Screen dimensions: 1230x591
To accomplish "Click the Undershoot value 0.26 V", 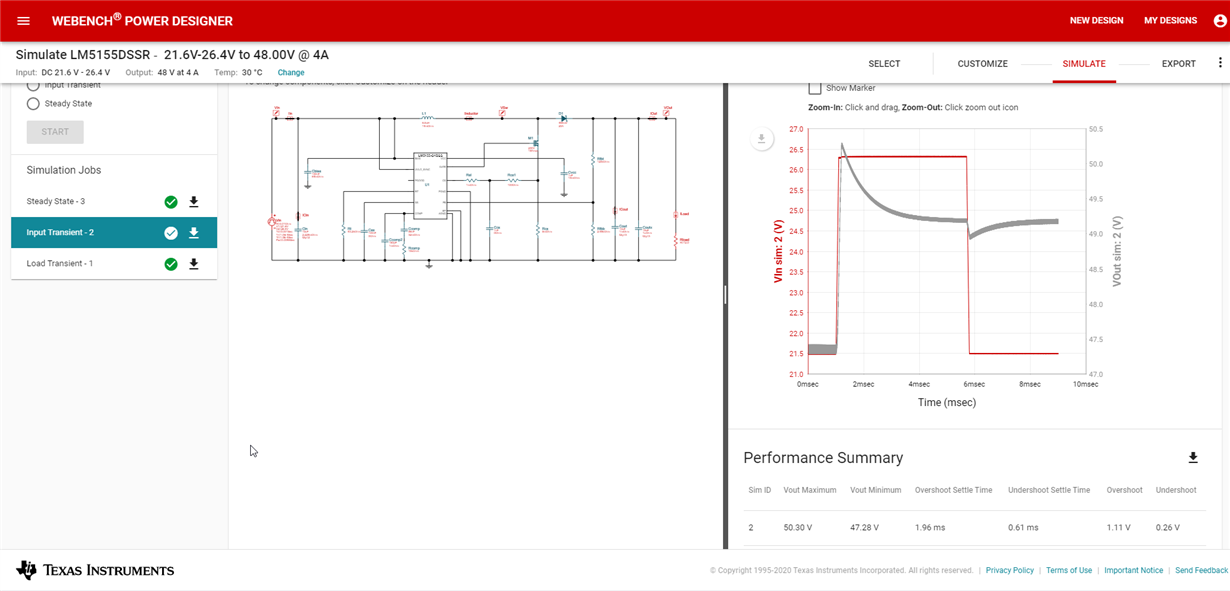I will click(x=1167, y=528).
